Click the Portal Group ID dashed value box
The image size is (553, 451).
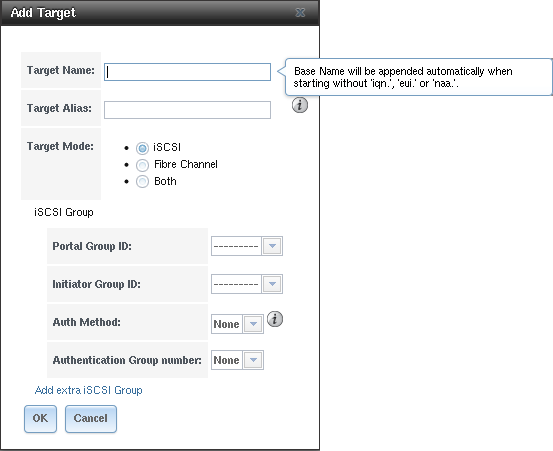tap(236, 246)
